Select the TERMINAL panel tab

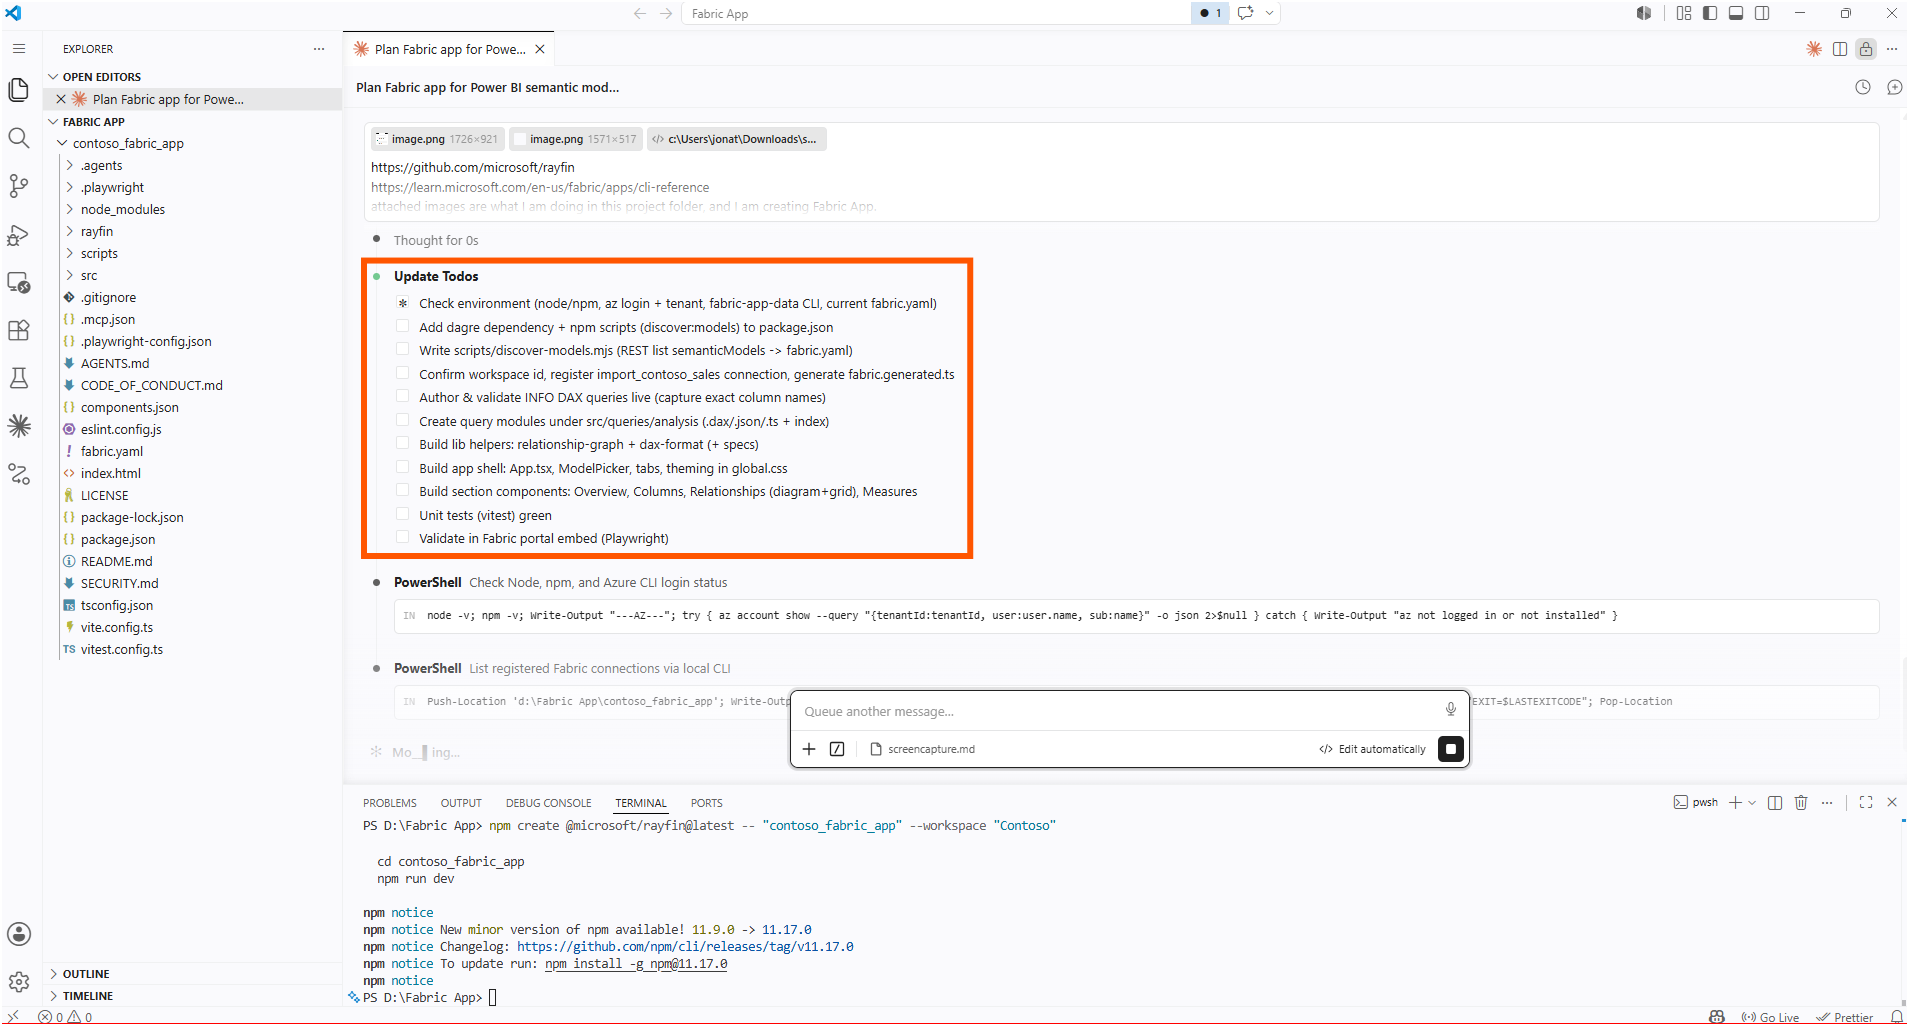640,803
